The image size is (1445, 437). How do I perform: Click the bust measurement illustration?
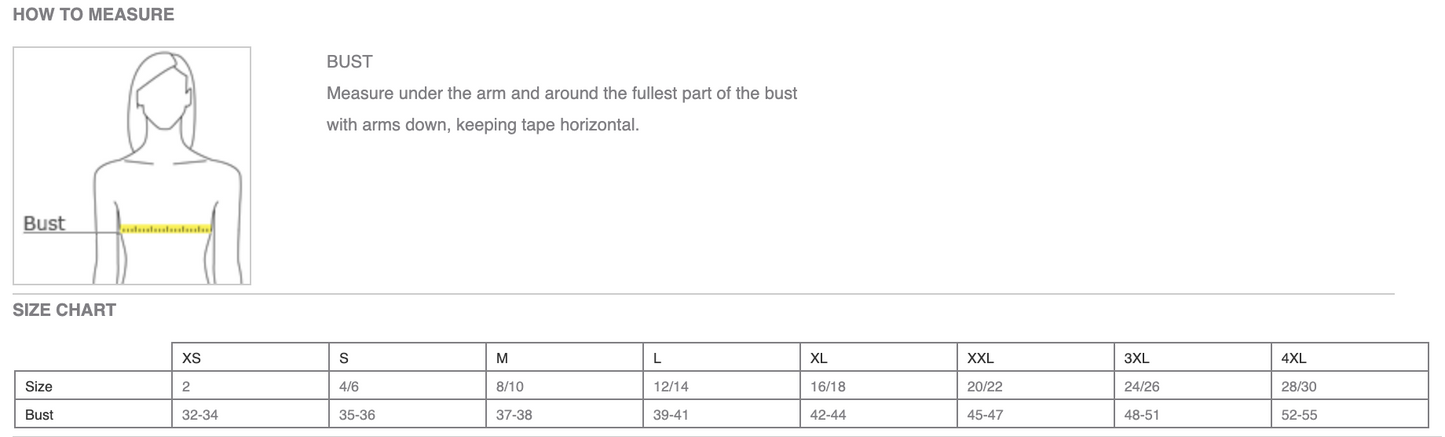131,166
